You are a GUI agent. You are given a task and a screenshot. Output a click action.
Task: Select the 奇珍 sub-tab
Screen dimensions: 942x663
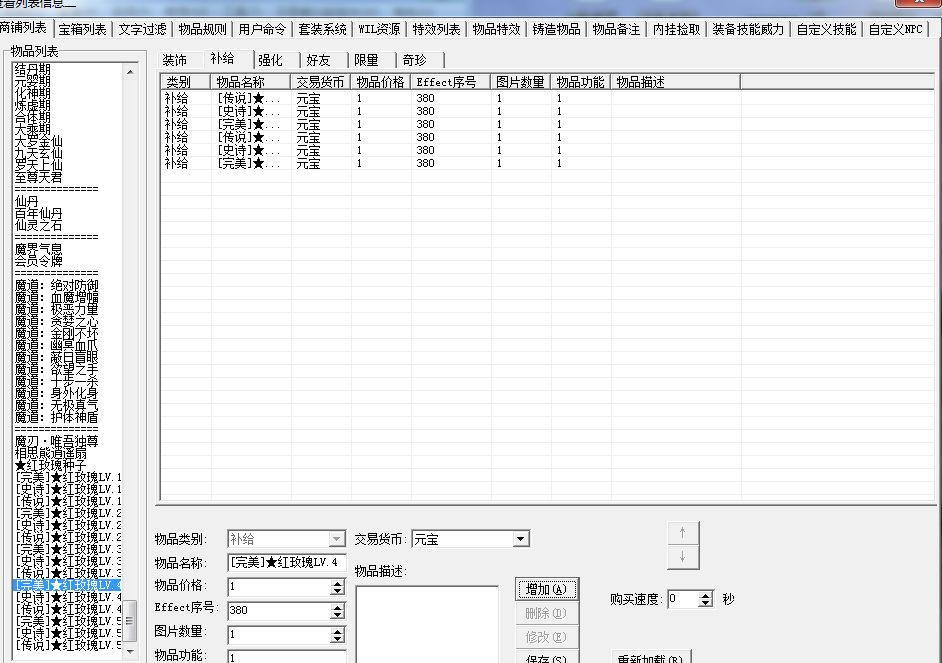click(416, 59)
